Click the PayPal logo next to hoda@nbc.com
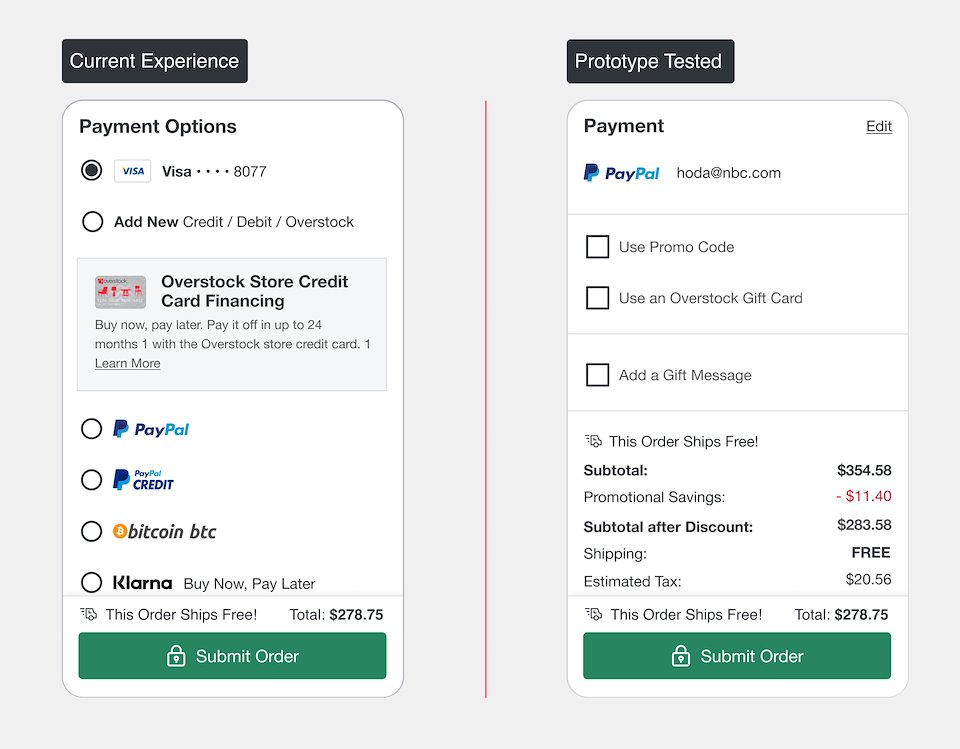This screenshot has width=960, height=749. [621, 173]
